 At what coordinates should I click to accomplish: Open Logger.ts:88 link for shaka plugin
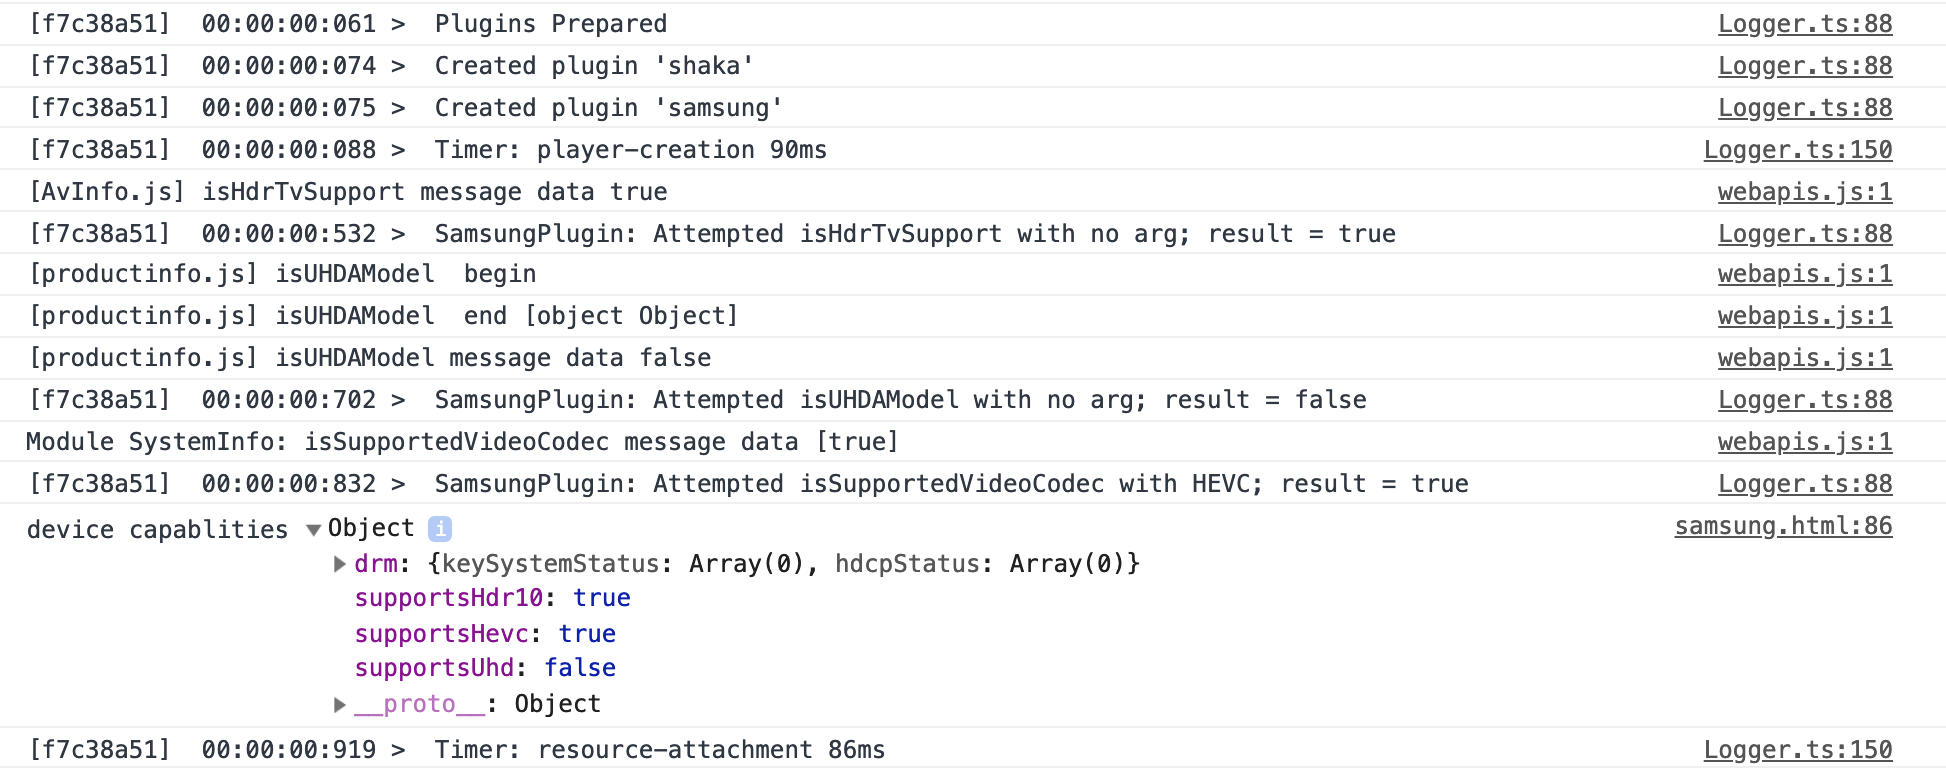tap(1804, 66)
